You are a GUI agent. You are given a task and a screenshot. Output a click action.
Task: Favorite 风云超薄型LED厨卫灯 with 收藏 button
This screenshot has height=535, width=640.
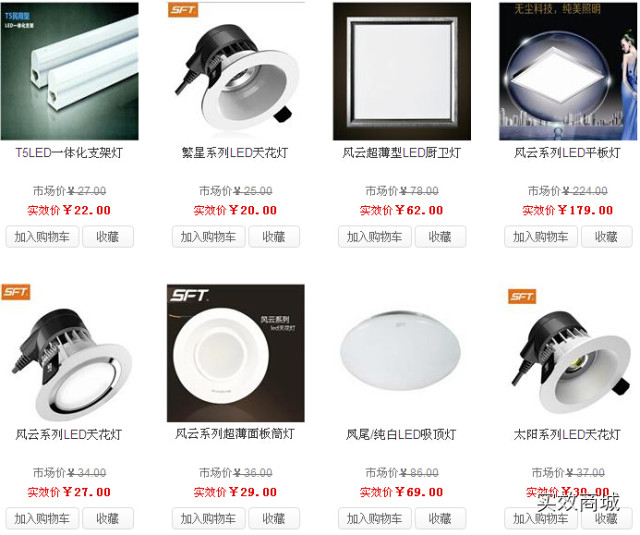(440, 237)
